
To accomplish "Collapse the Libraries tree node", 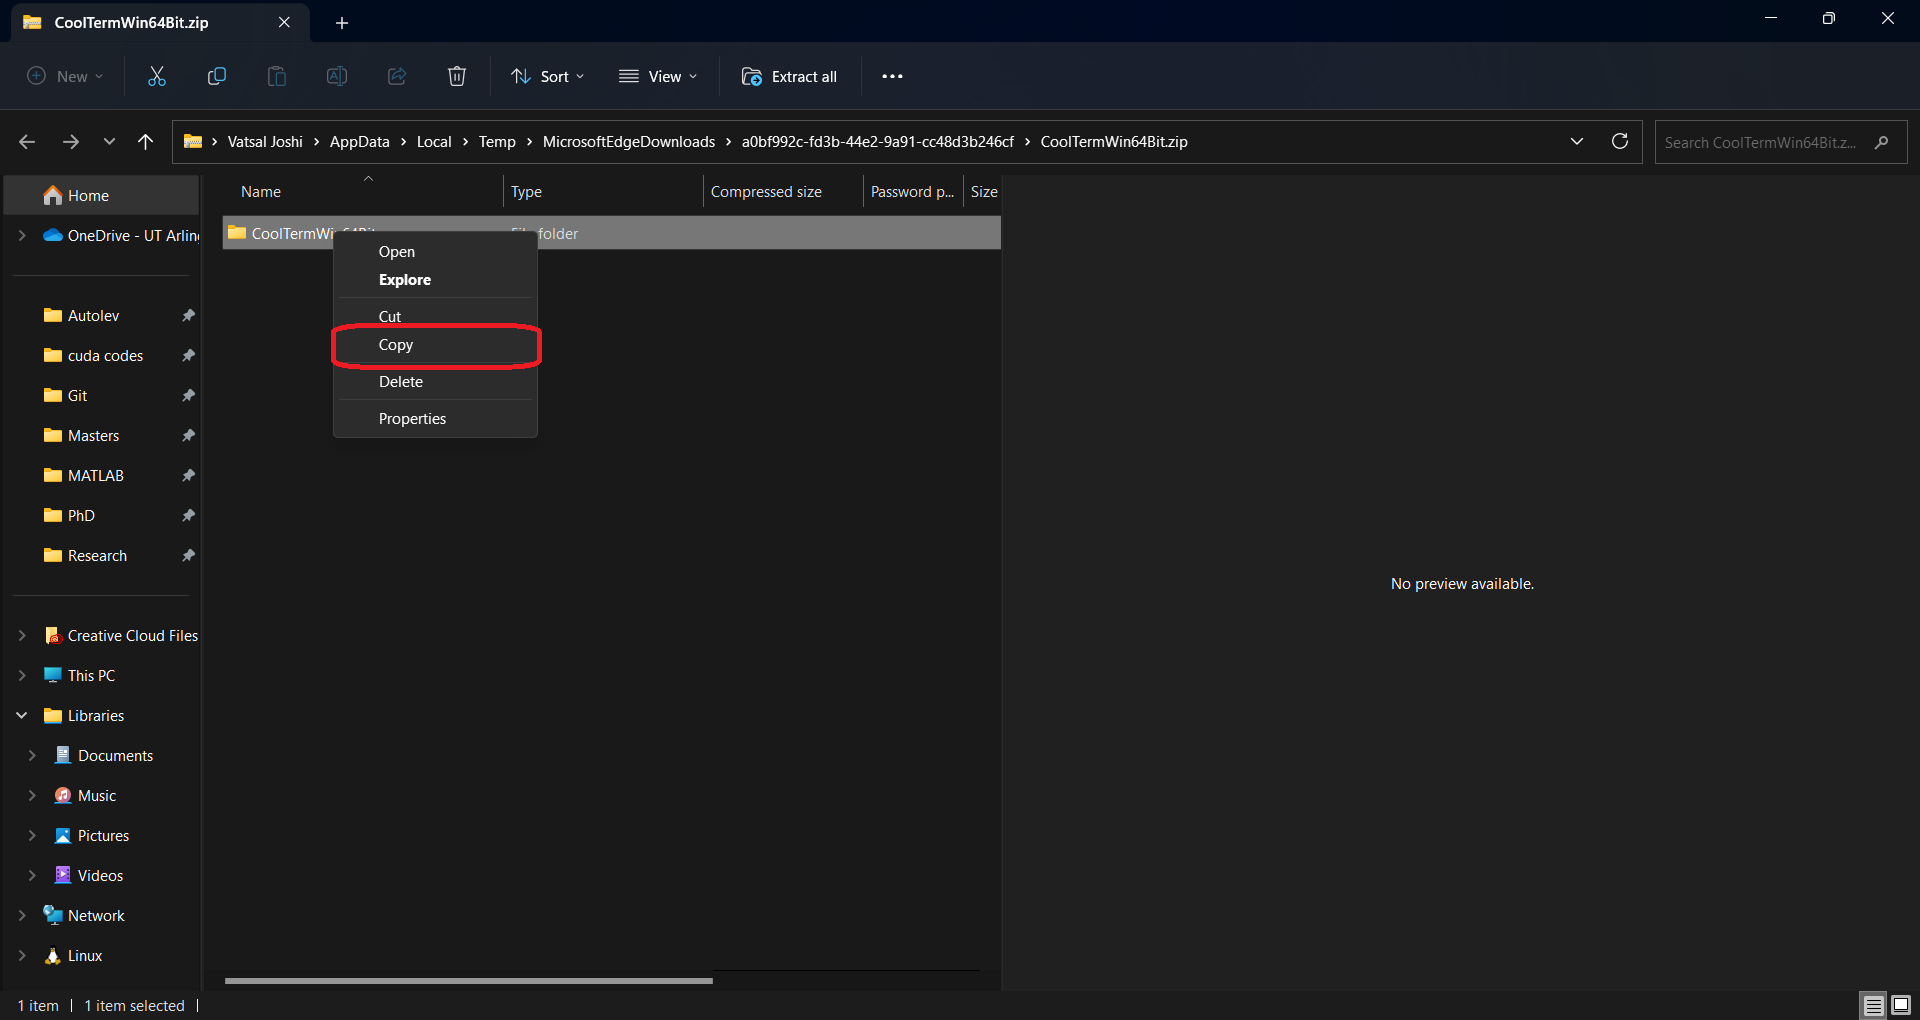I will coord(22,716).
